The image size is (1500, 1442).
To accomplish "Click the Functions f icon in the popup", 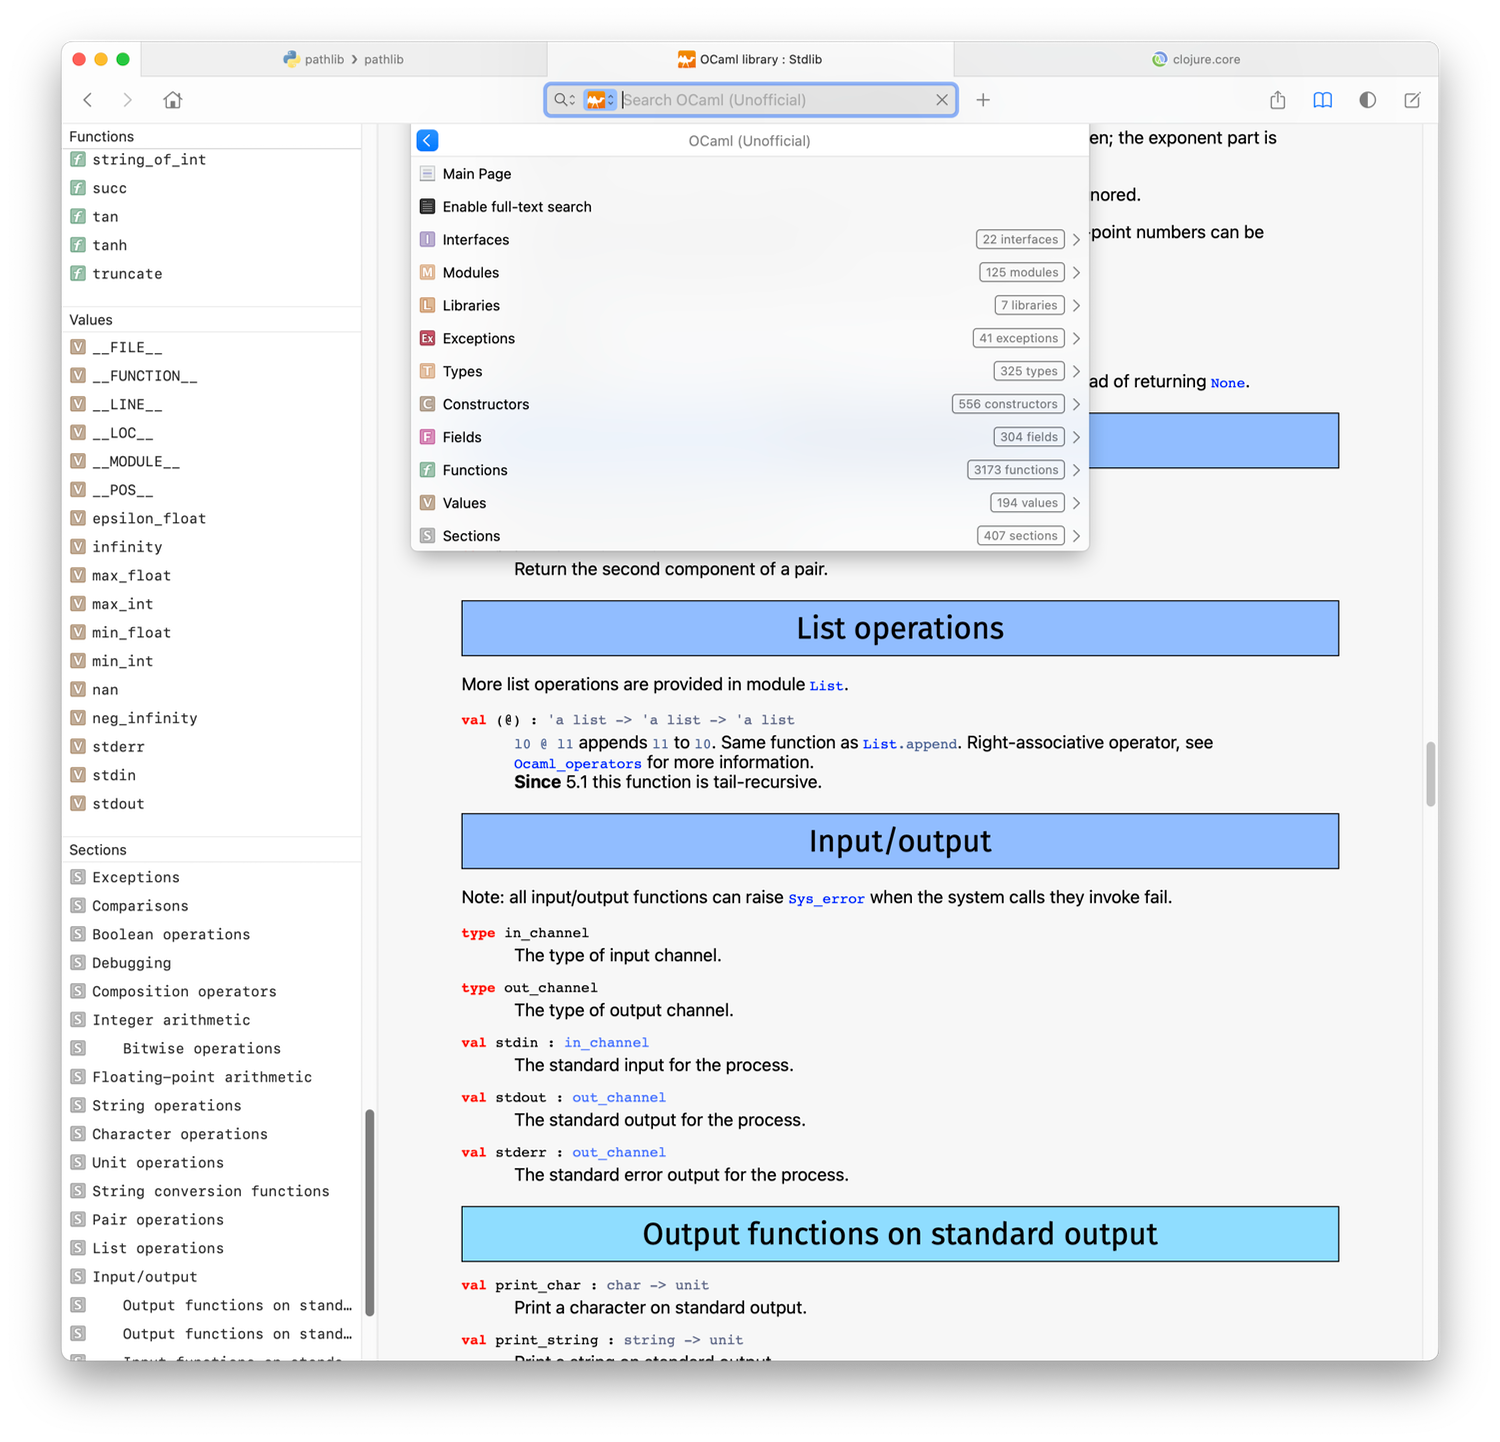I will click(427, 471).
